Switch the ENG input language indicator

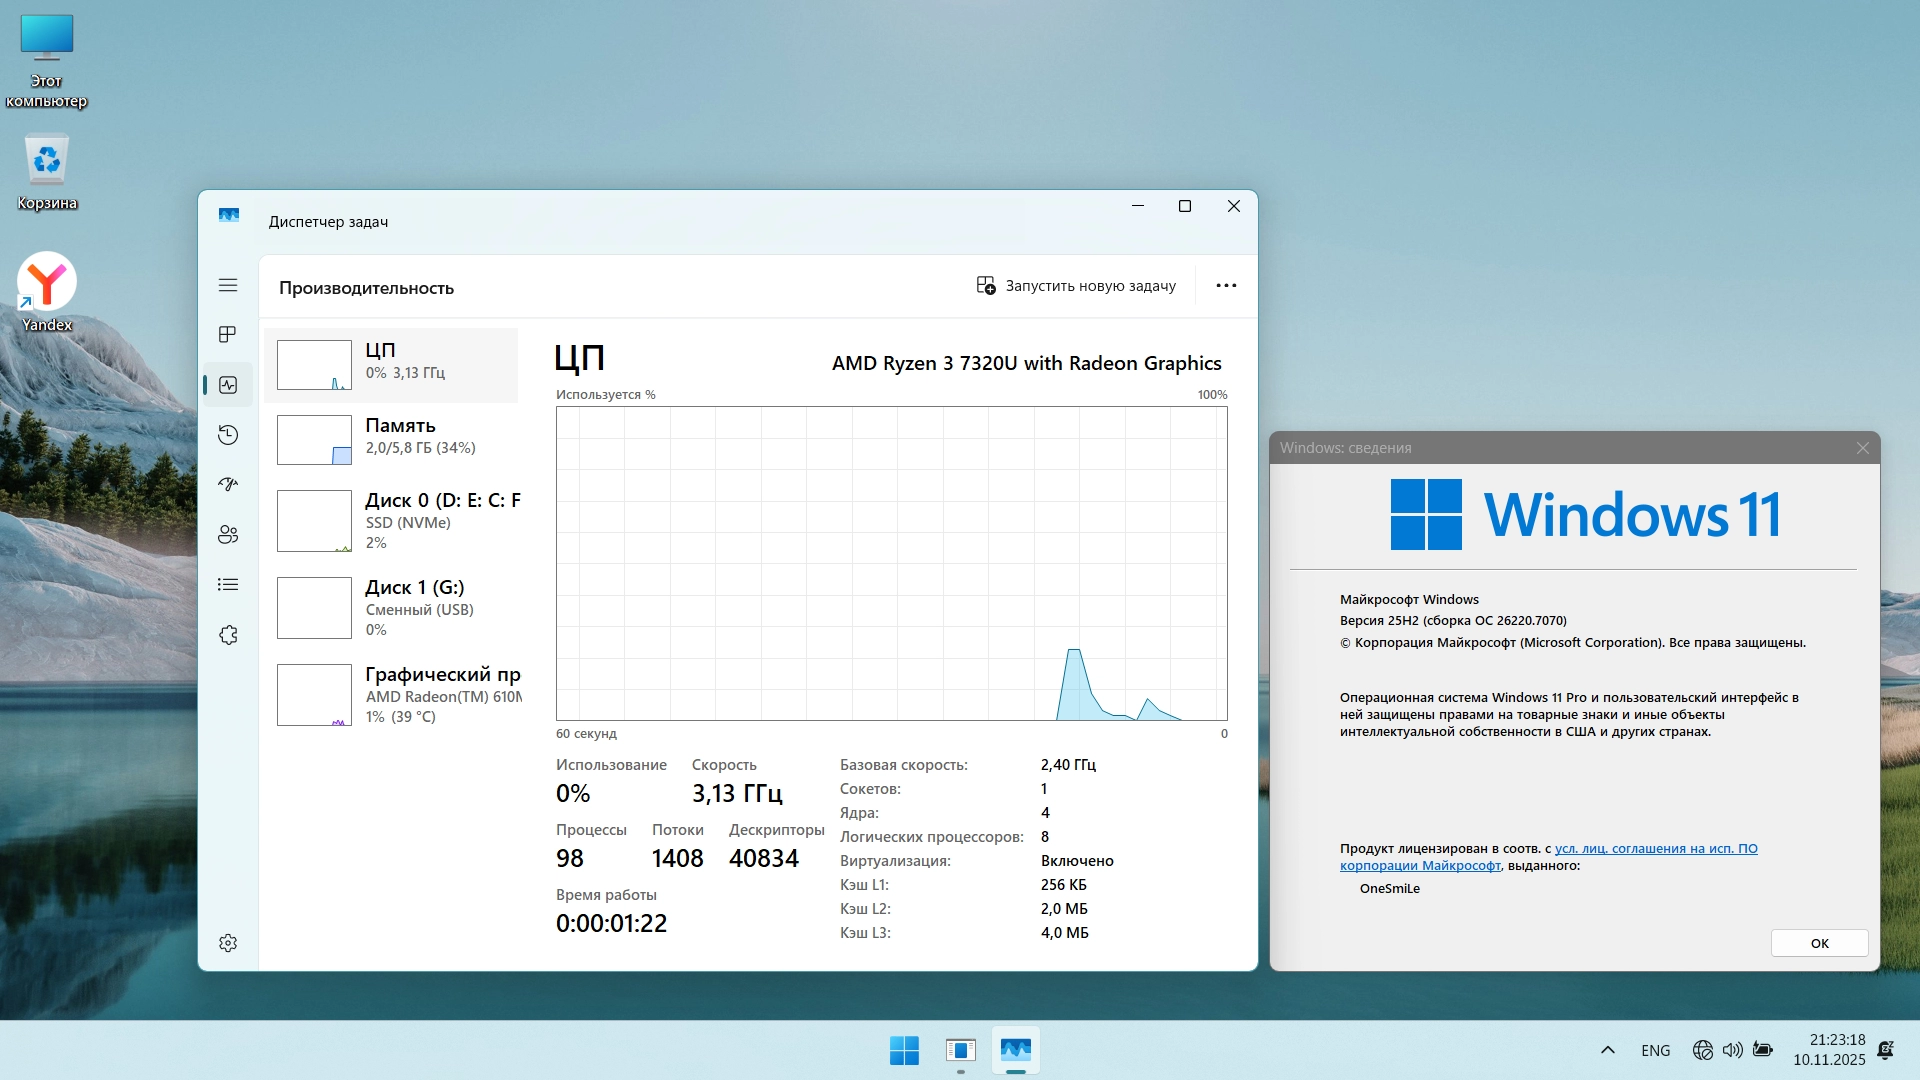(1655, 1050)
